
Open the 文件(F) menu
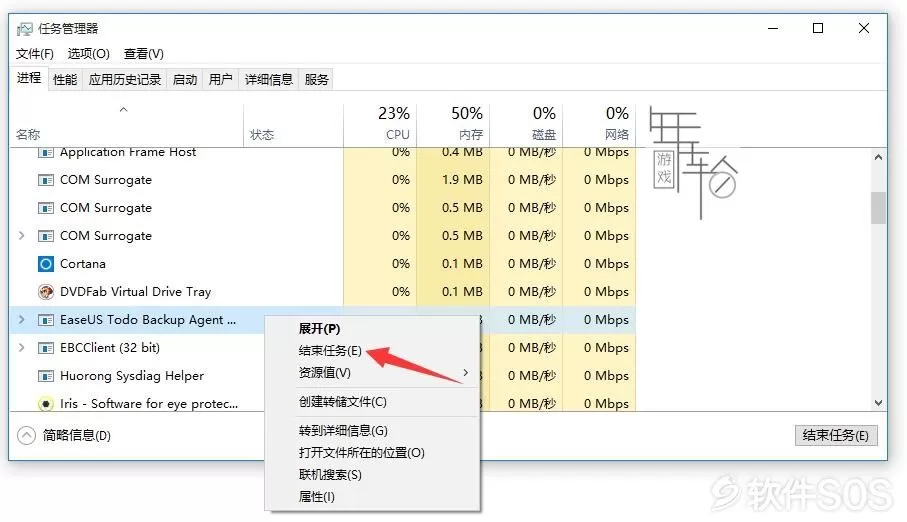point(35,54)
